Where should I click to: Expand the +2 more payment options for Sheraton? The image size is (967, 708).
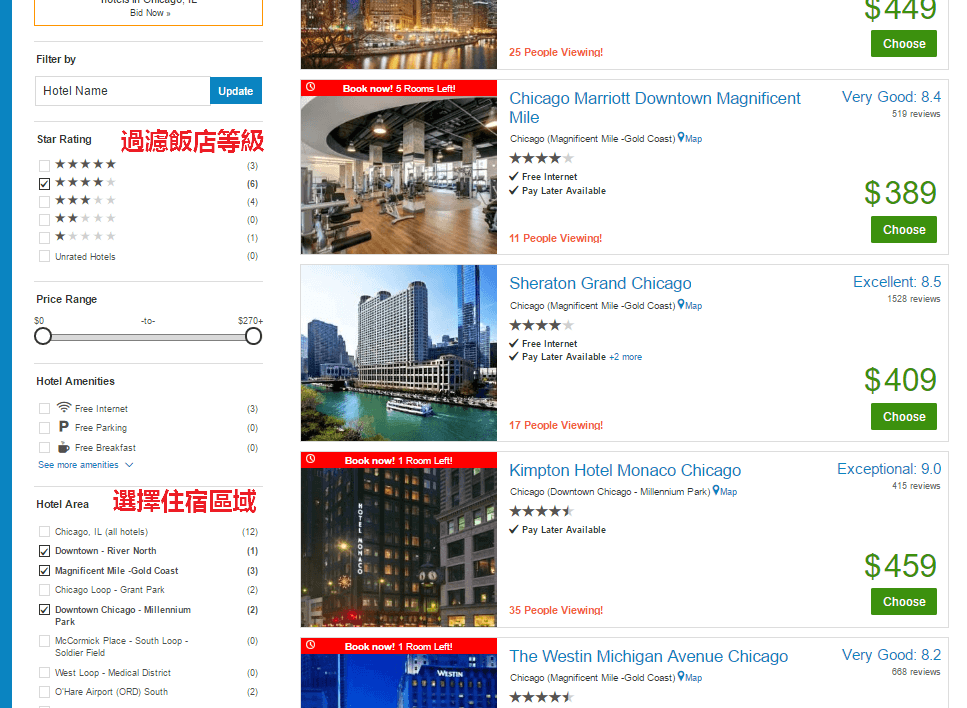(625, 356)
